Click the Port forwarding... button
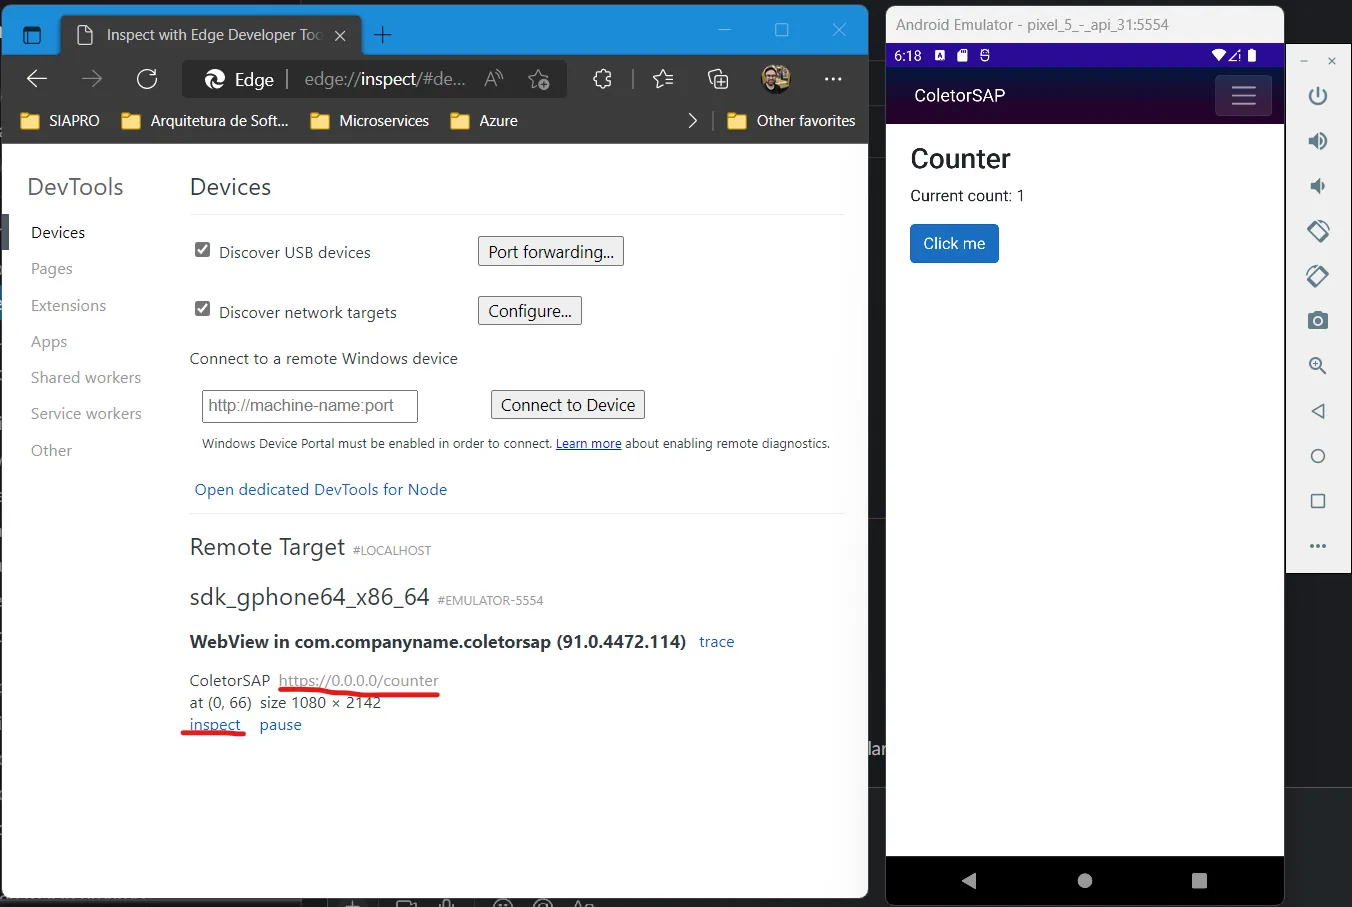The width and height of the screenshot is (1352, 907). [551, 252]
